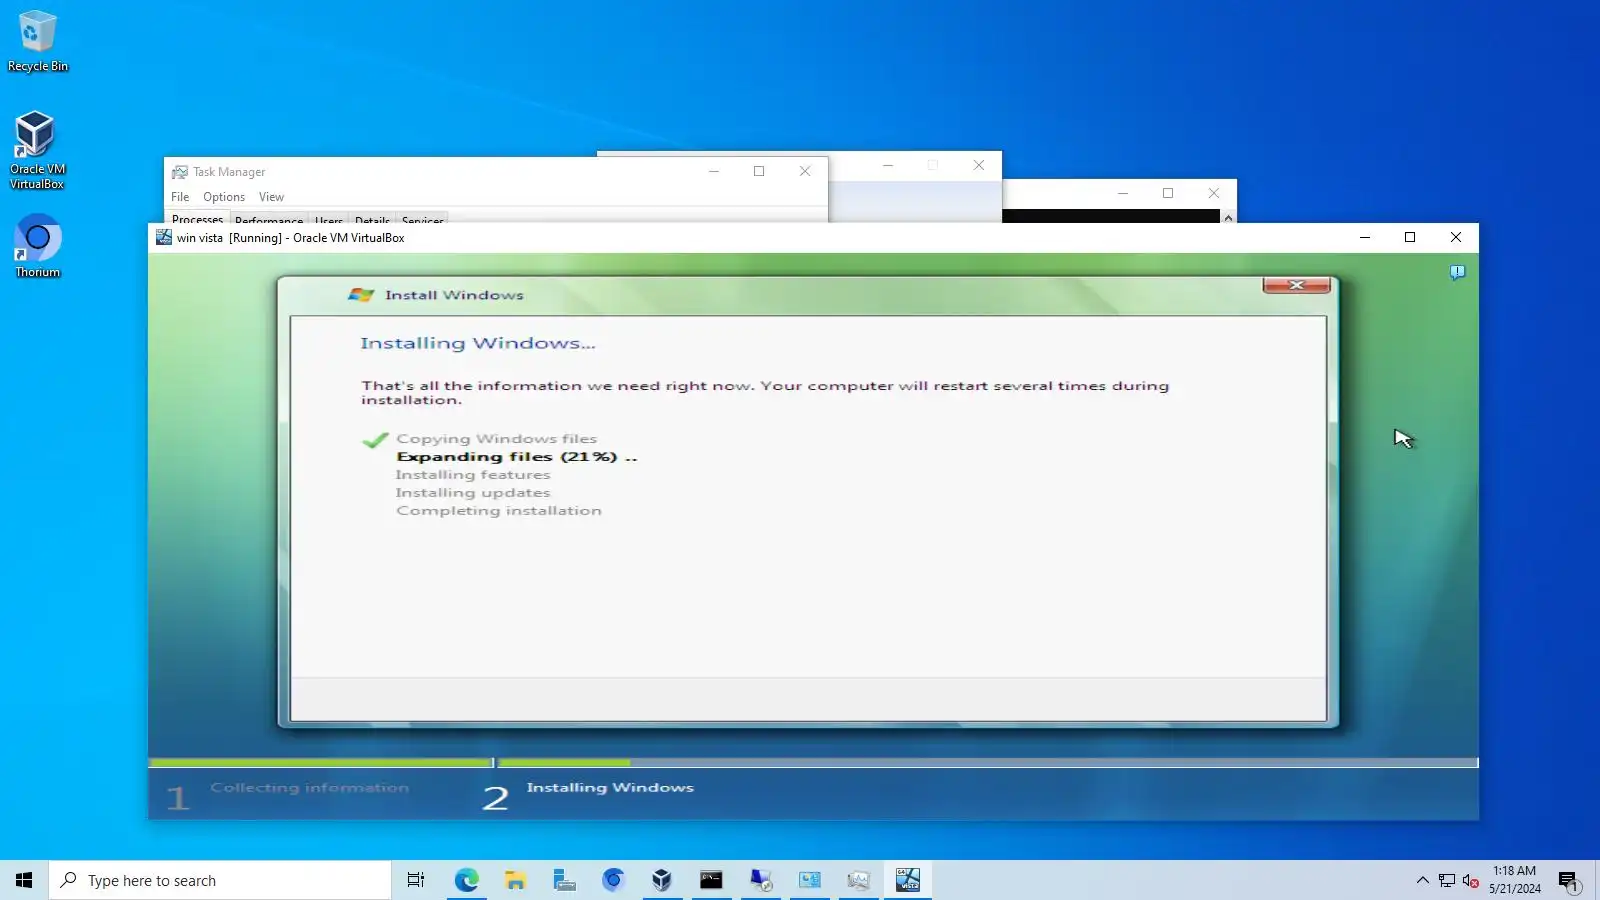Screen dimensions: 1600x900
Task: Click the win vista VirtualBox window title icon
Action: tap(164, 237)
